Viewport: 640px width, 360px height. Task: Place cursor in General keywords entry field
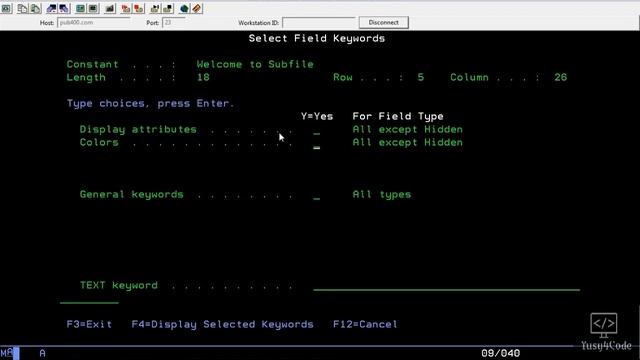(x=317, y=196)
